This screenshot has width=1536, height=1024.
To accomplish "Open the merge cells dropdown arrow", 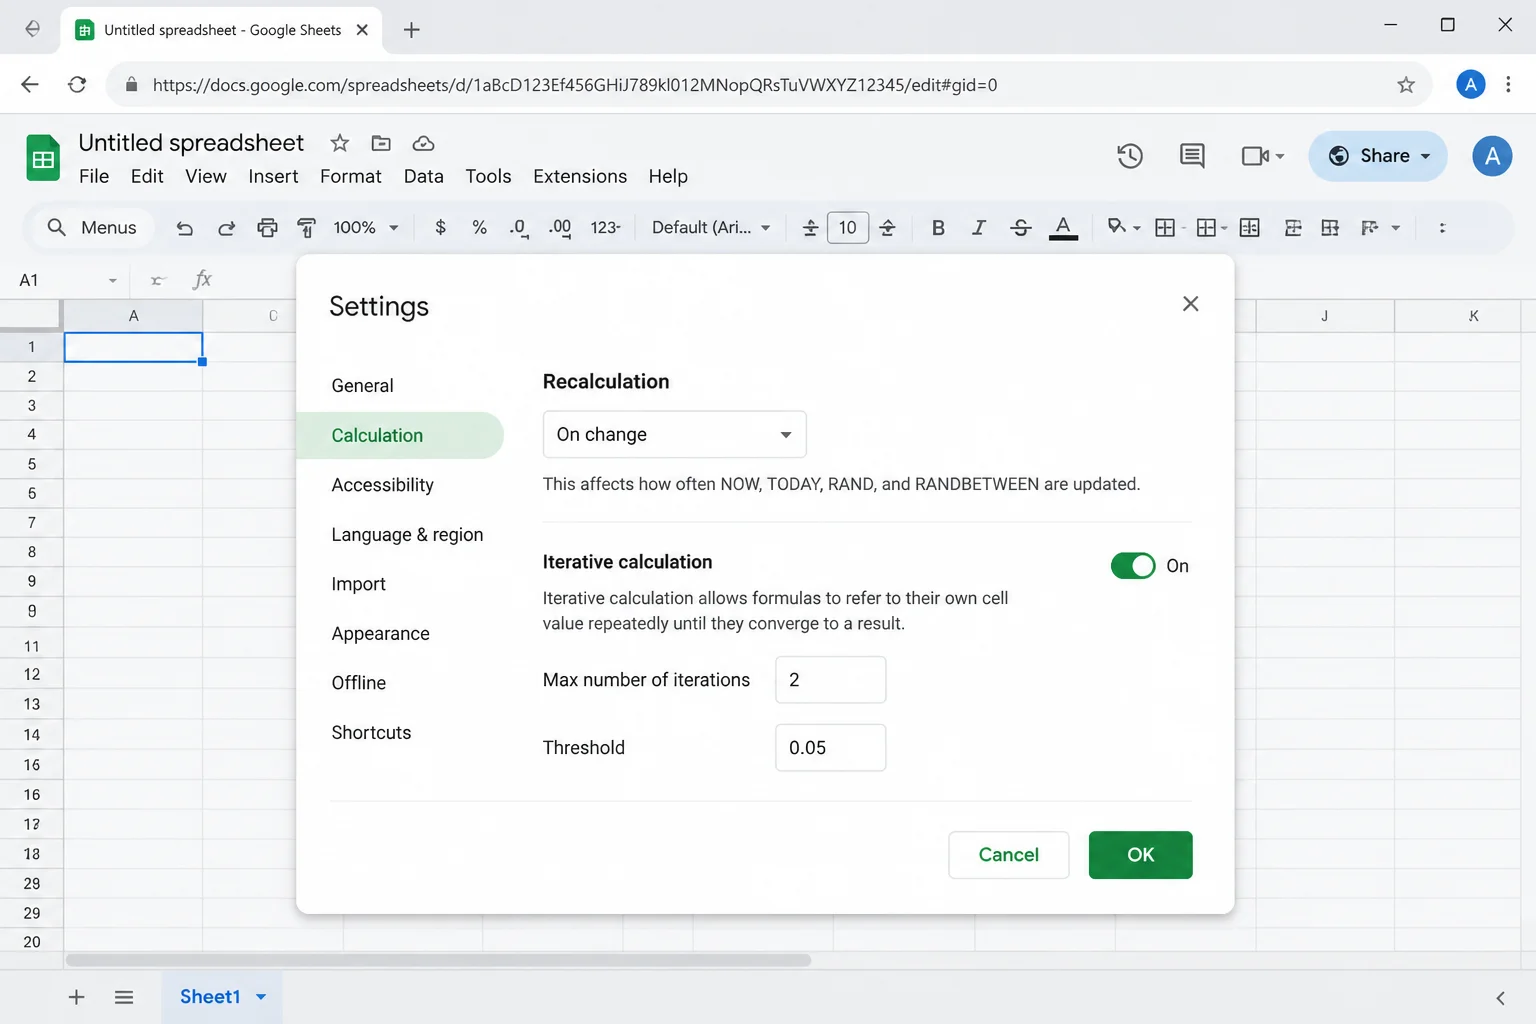I will [x=1224, y=228].
